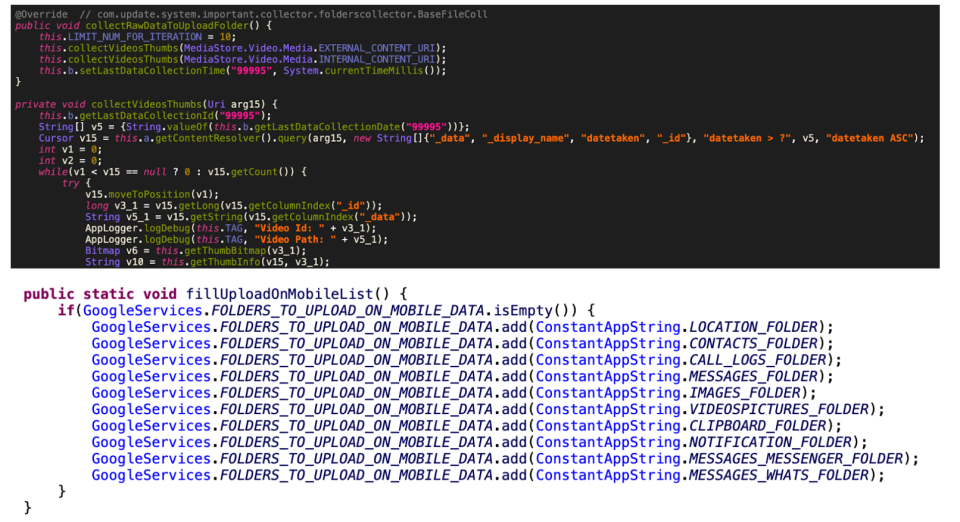Click the LOCATION_FOLDER constant
The height and width of the screenshot is (522, 960).
coord(753,327)
